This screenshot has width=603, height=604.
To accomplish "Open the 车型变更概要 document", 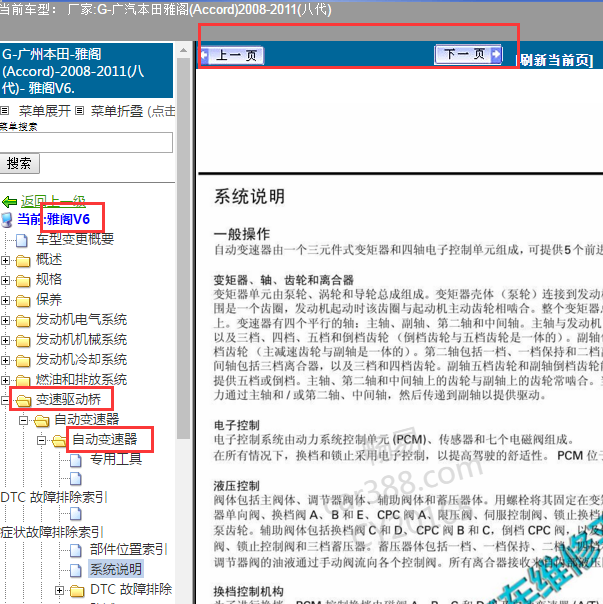I will click(75, 239).
